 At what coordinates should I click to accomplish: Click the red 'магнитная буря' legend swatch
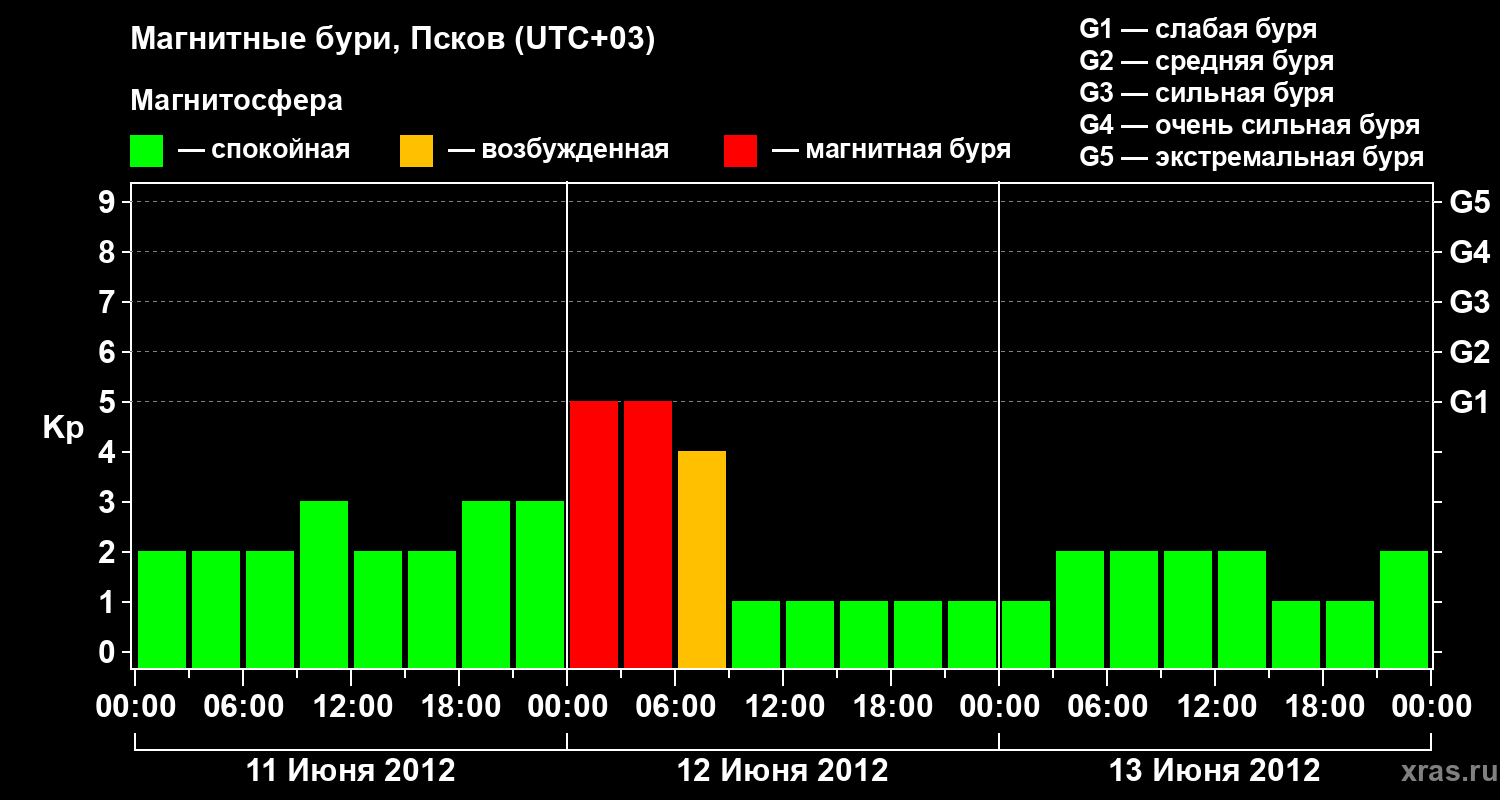click(x=740, y=151)
